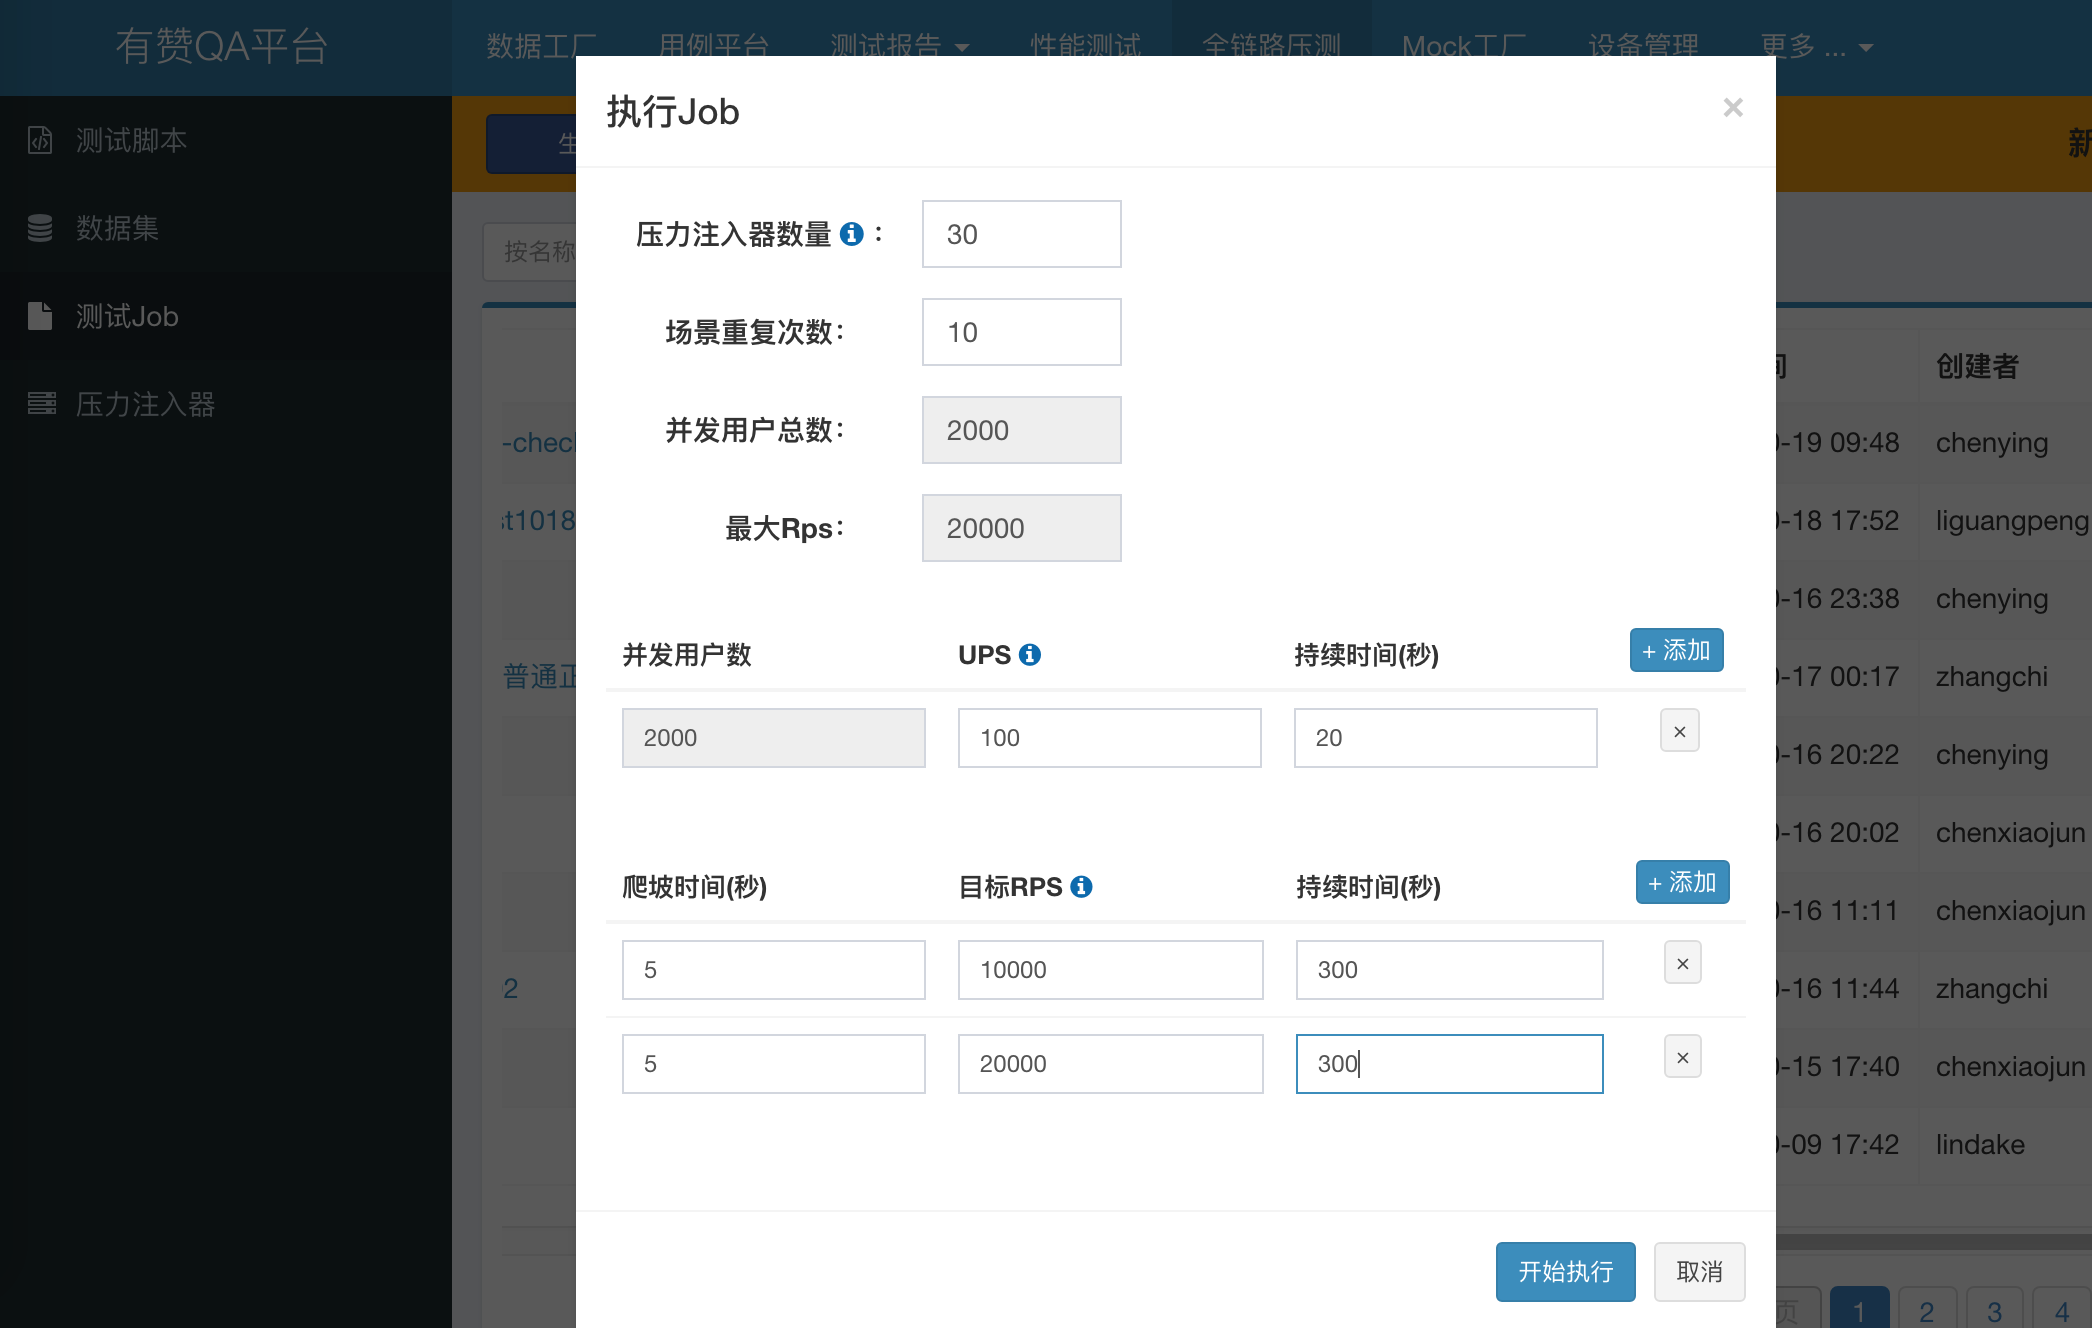Screen dimensions: 2092x1328
Task: Click info icon beside 压力注入器数量
Action: coord(852,234)
